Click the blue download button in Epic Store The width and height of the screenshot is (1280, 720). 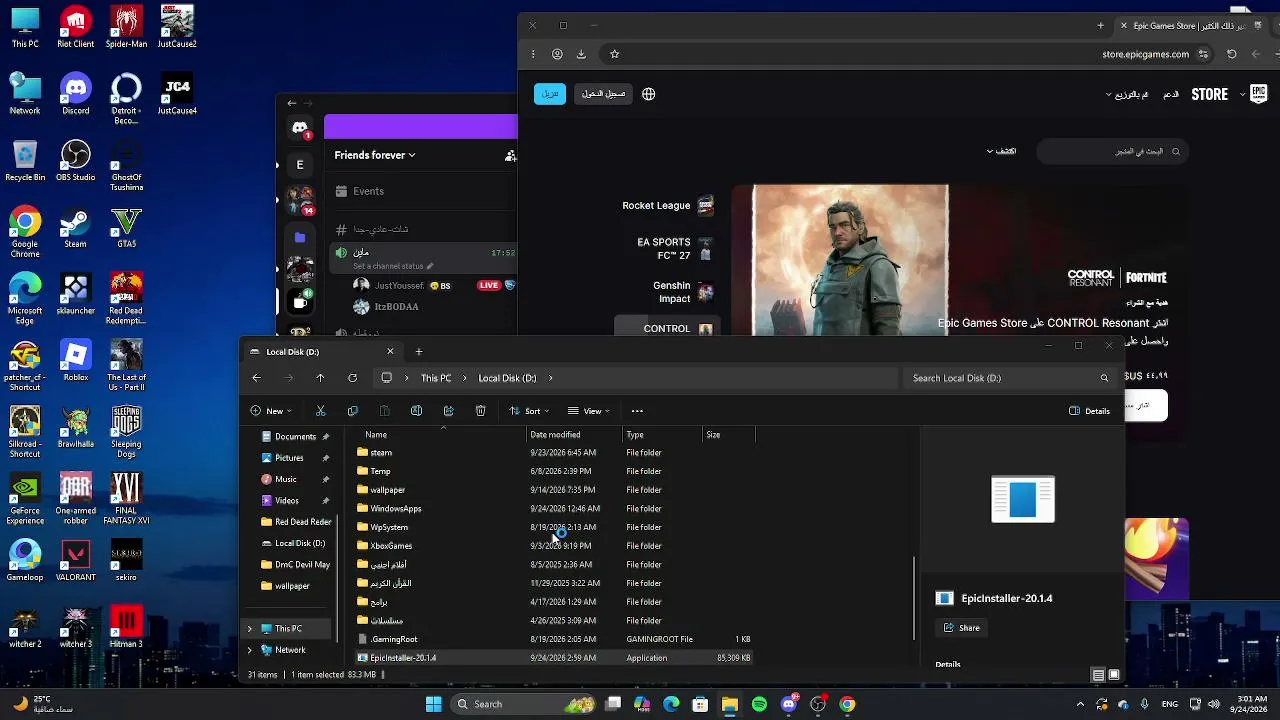(550, 94)
